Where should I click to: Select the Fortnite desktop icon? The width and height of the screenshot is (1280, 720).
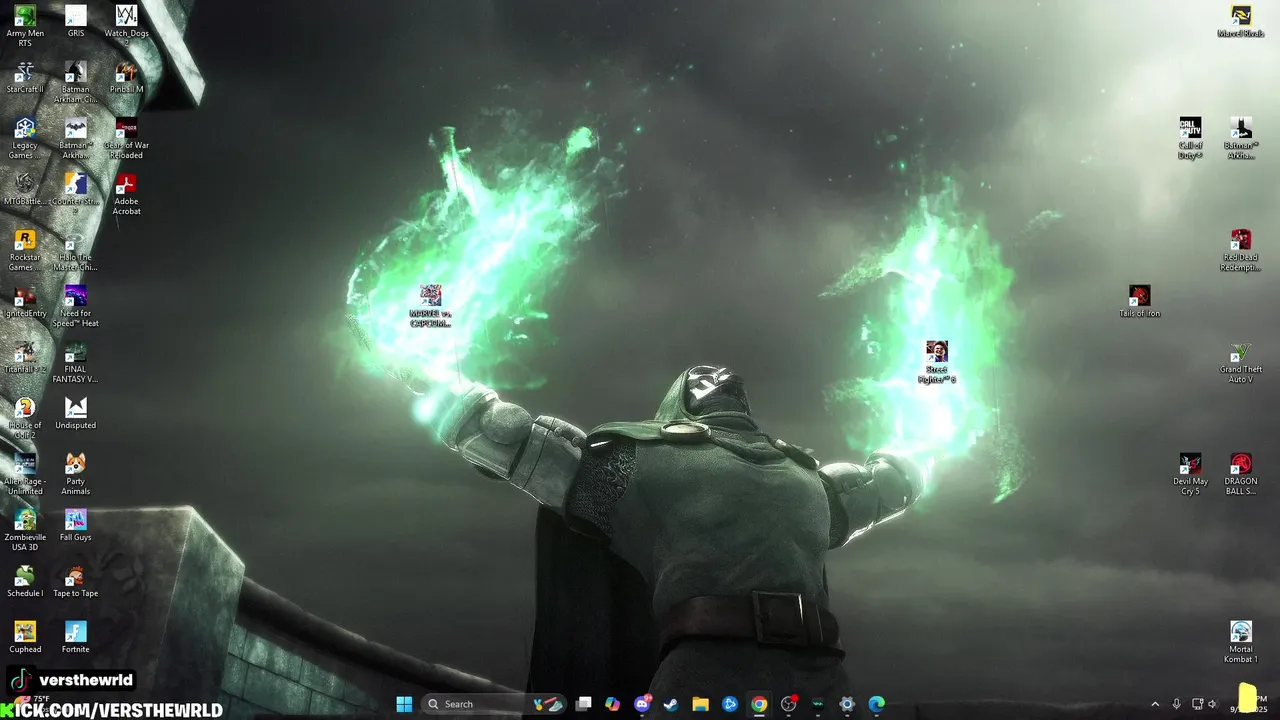(x=76, y=637)
